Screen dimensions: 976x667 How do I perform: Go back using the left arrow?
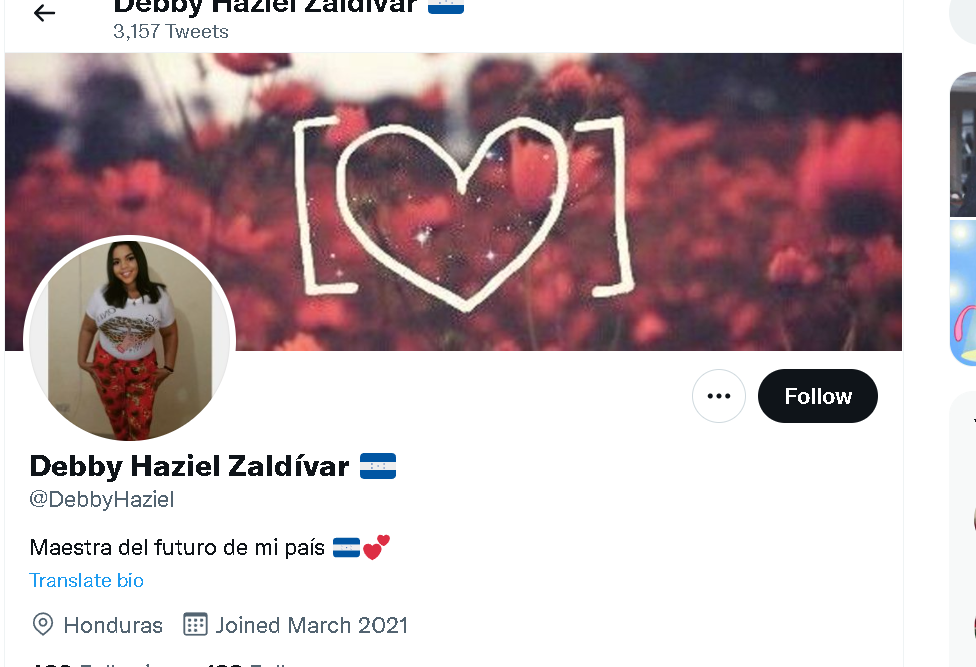click(44, 13)
